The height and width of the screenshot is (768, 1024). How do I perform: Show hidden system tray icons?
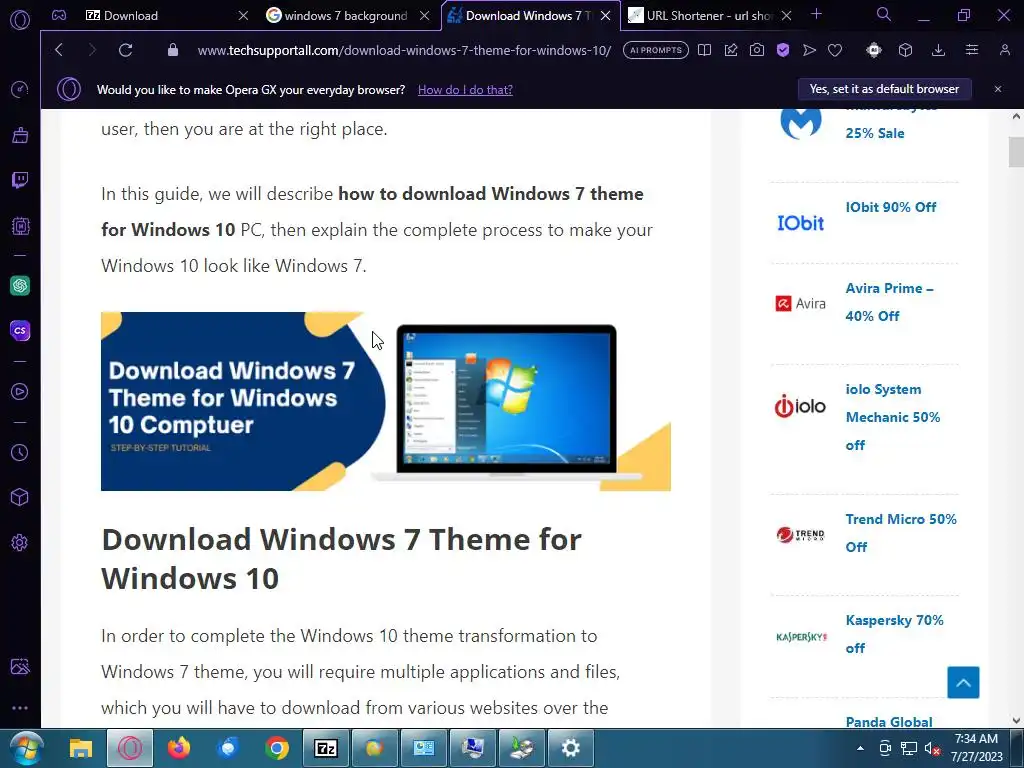coord(860,748)
